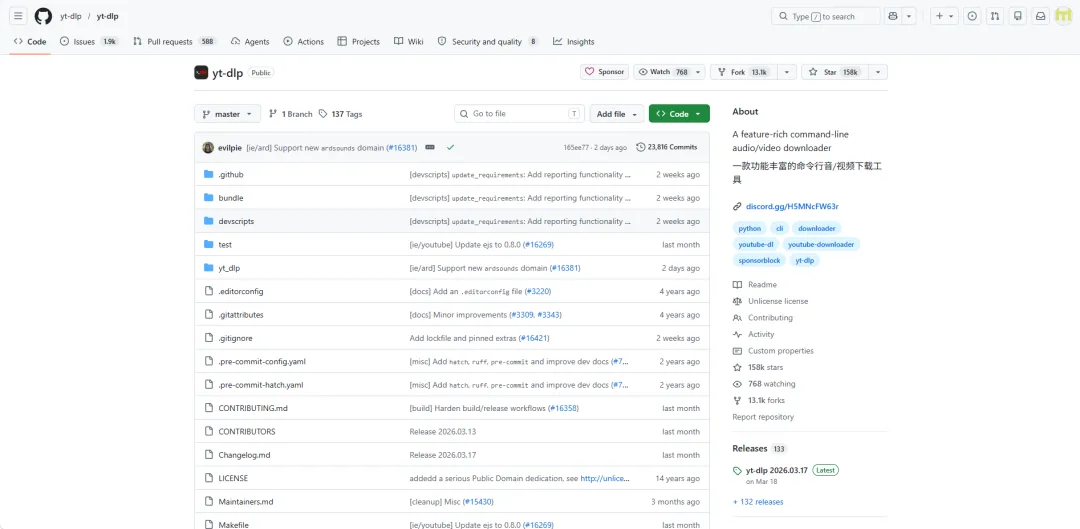The image size is (1080, 529).
Task: Open the '+ 132 releases' link
Action: pyautogui.click(x=758, y=502)
